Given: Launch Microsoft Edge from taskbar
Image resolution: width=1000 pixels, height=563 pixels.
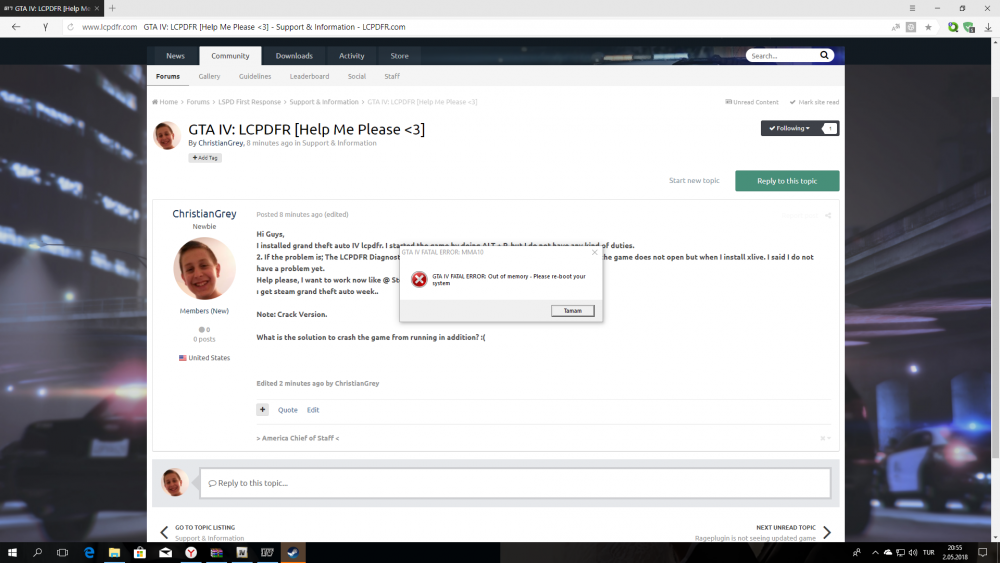Looking at the screenshot, I should [89, 552].
